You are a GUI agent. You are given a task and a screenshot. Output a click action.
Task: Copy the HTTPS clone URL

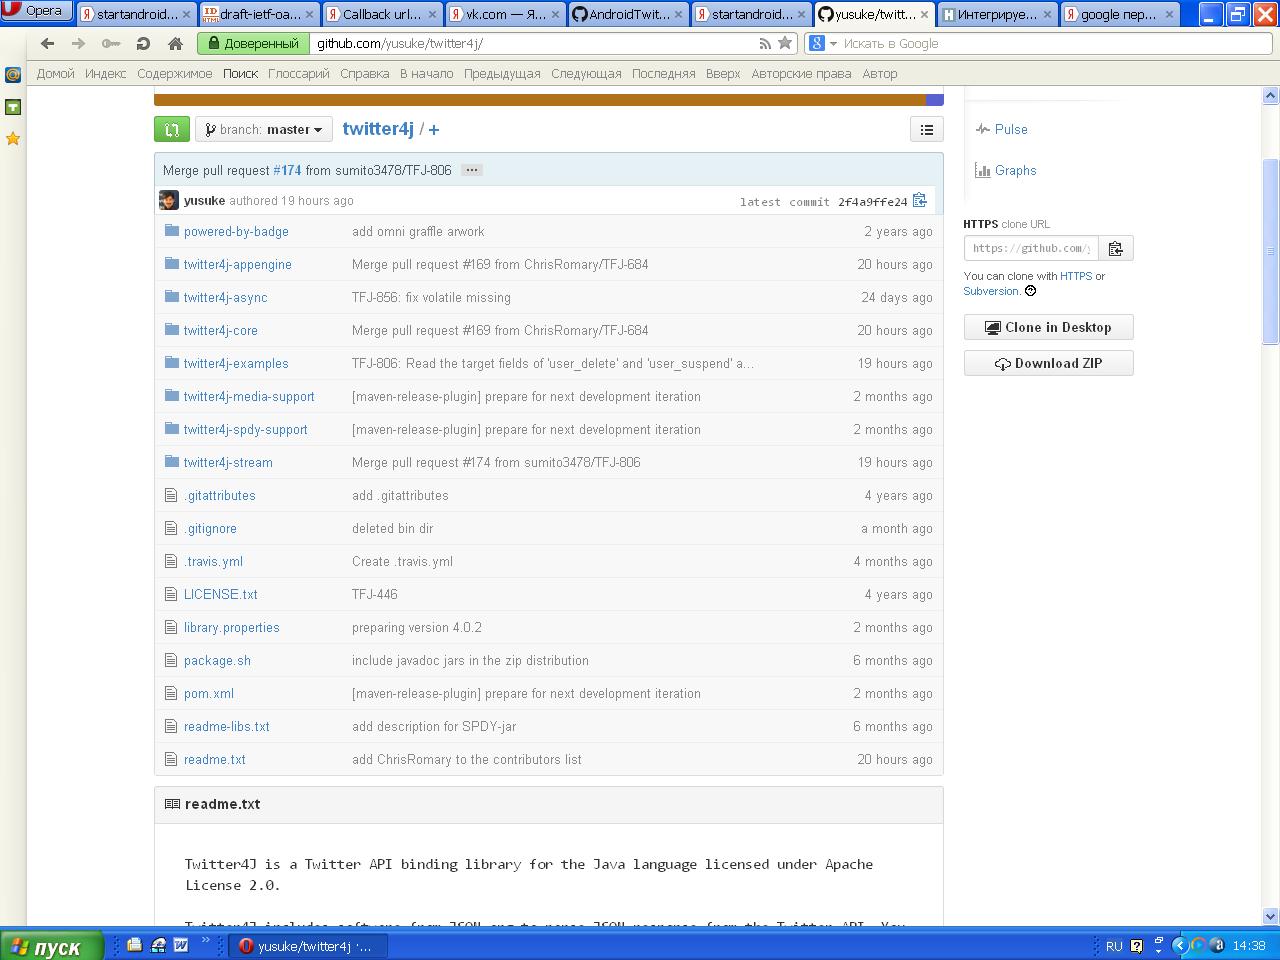1115,248
